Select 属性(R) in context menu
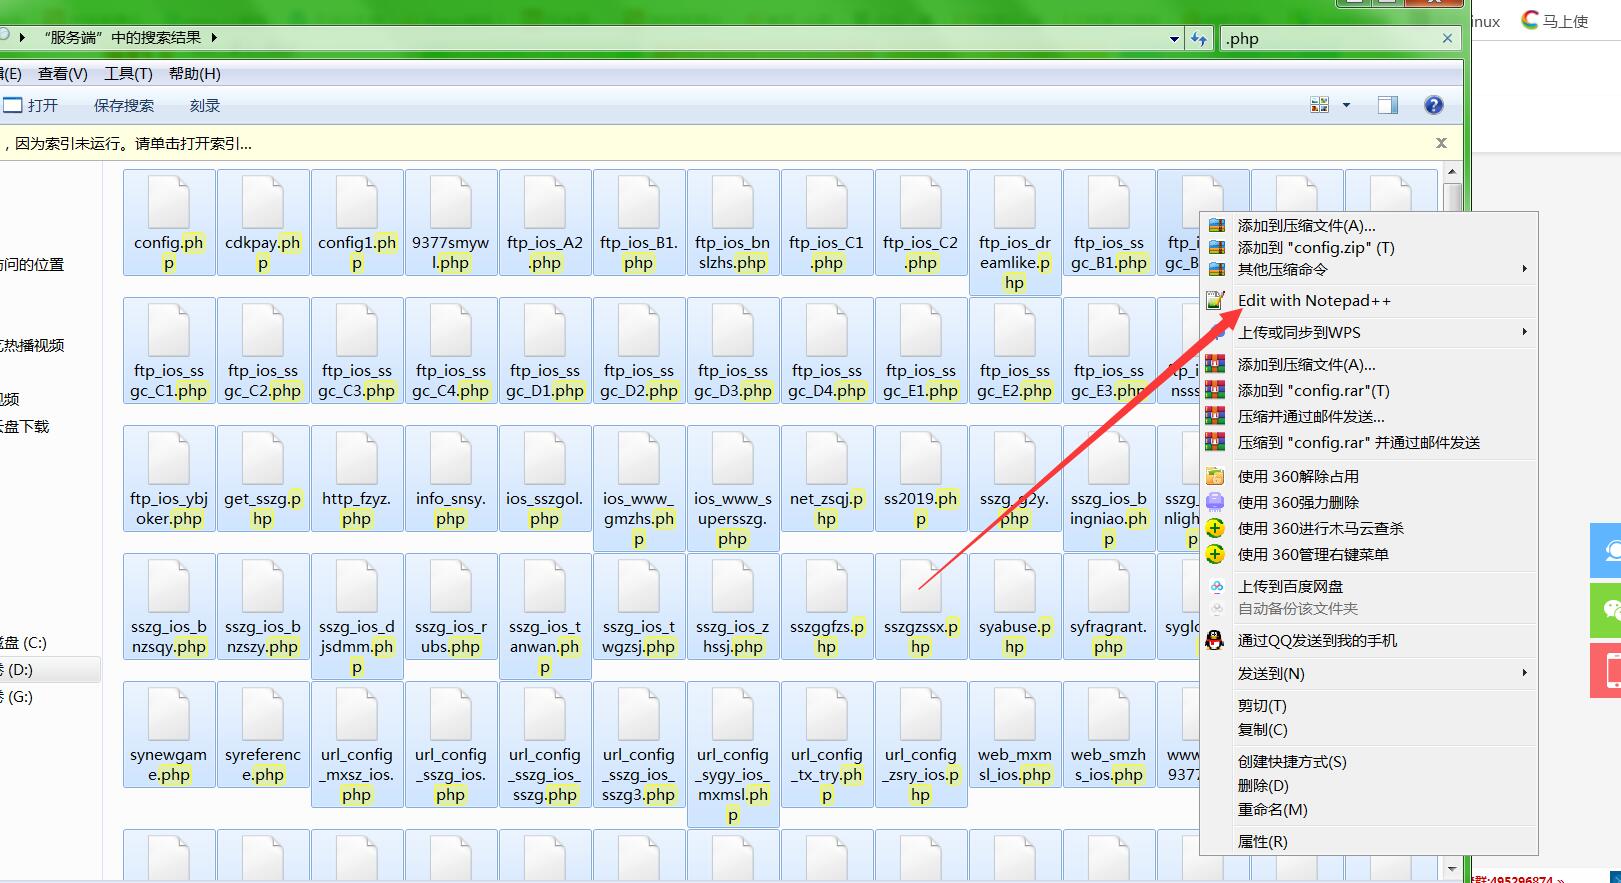Viewport: 1621px width, 883px height. point(1262,841)
